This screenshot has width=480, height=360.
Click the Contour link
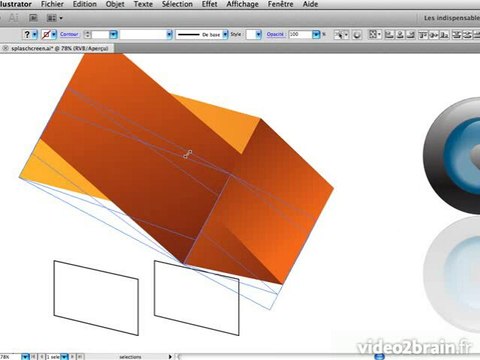(69, 34)
